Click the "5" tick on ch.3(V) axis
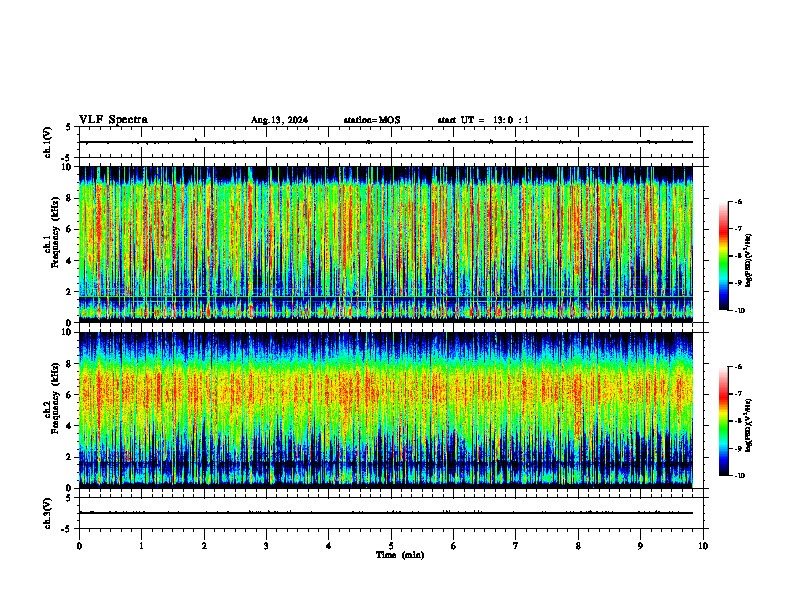Viewport: 792px width, 612px height. click(x=68, y=498)
